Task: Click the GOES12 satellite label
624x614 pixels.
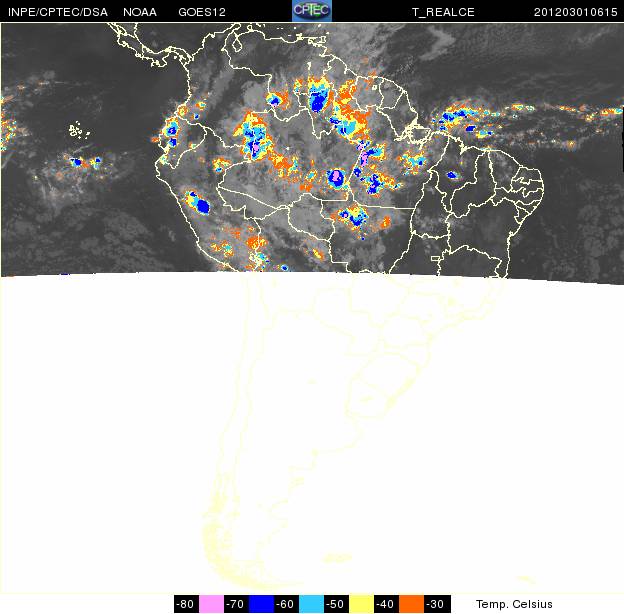Action: coord(202,12)
